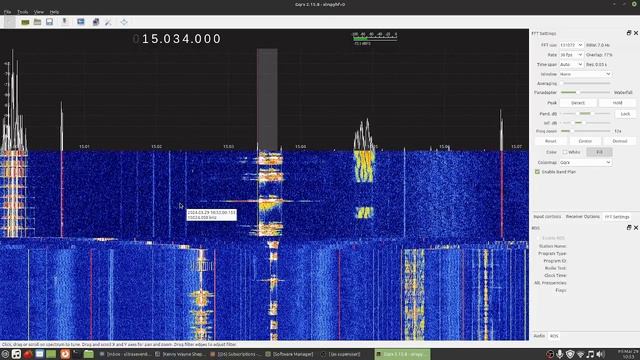The image size is (640, 360).
Task: Adjust the Freq zoom slider
Action: tap(585, 131)
